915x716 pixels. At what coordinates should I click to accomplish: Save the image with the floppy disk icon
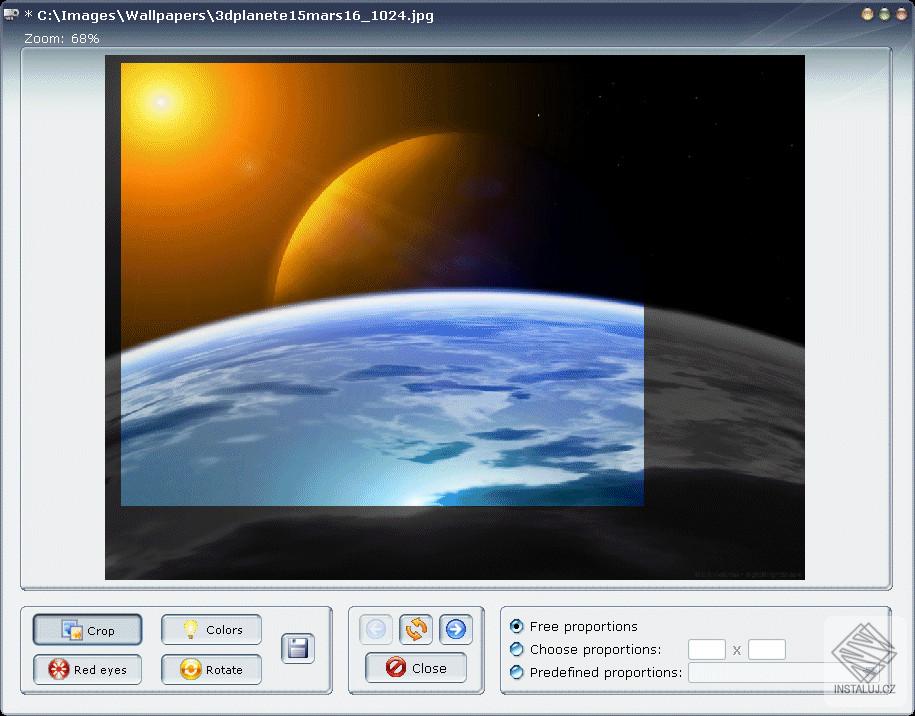tap(297, 649)
